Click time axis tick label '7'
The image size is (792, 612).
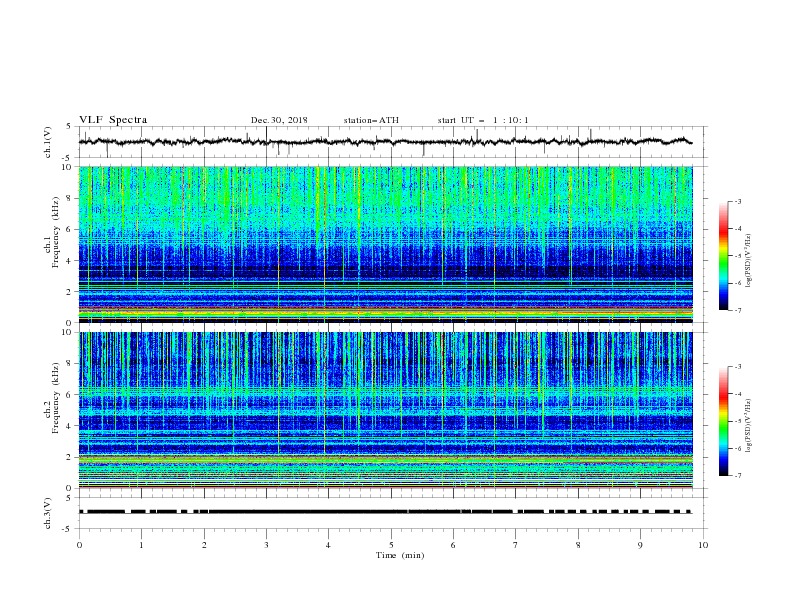click(516, 545)
